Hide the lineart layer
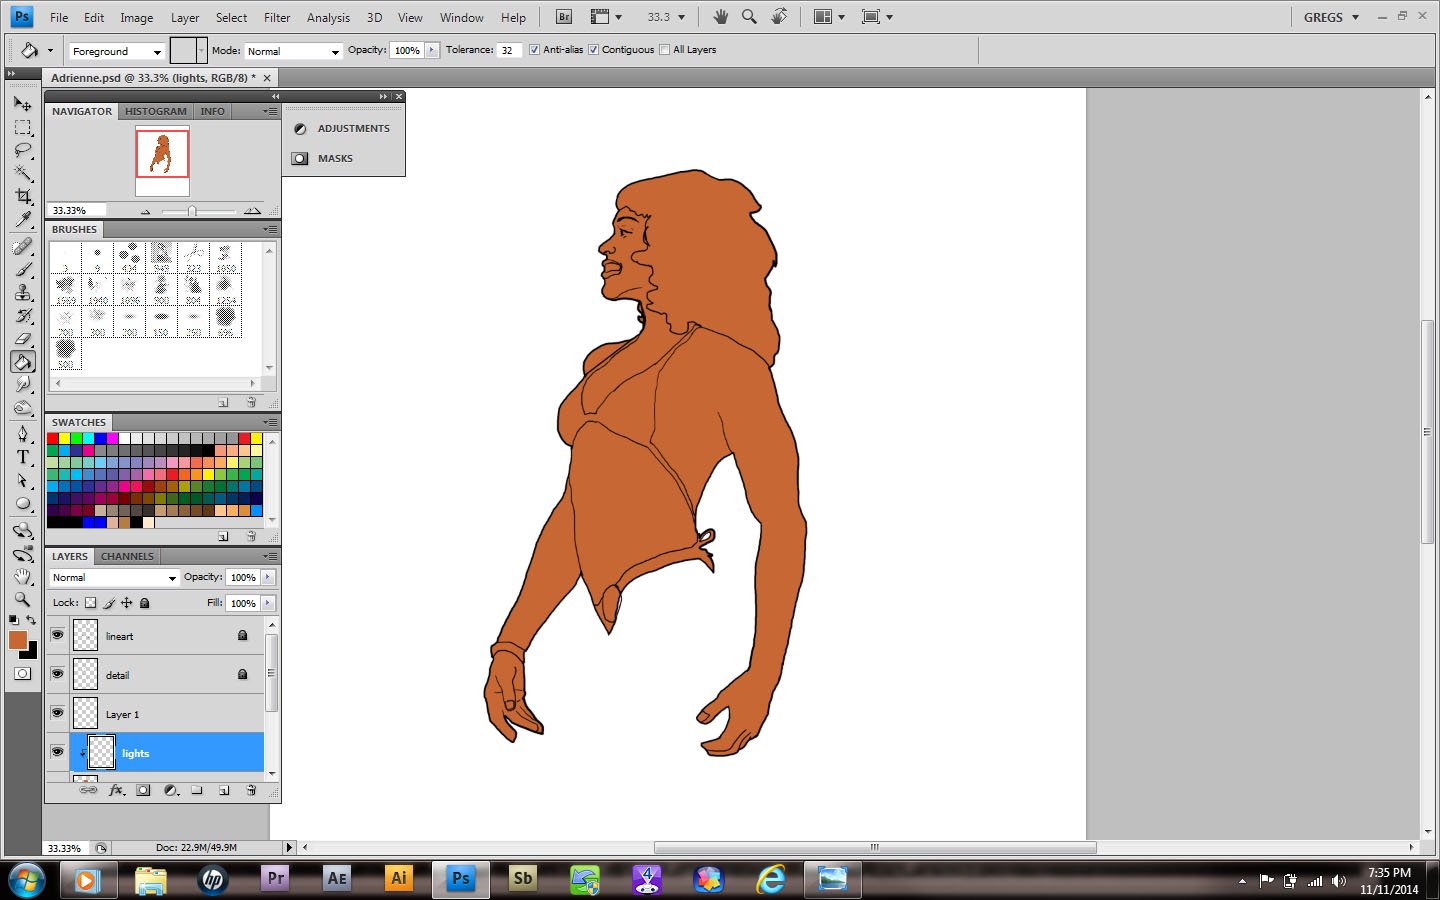Image resolution: width=1440 pixels, height=900 pixels. pos(57,635)
